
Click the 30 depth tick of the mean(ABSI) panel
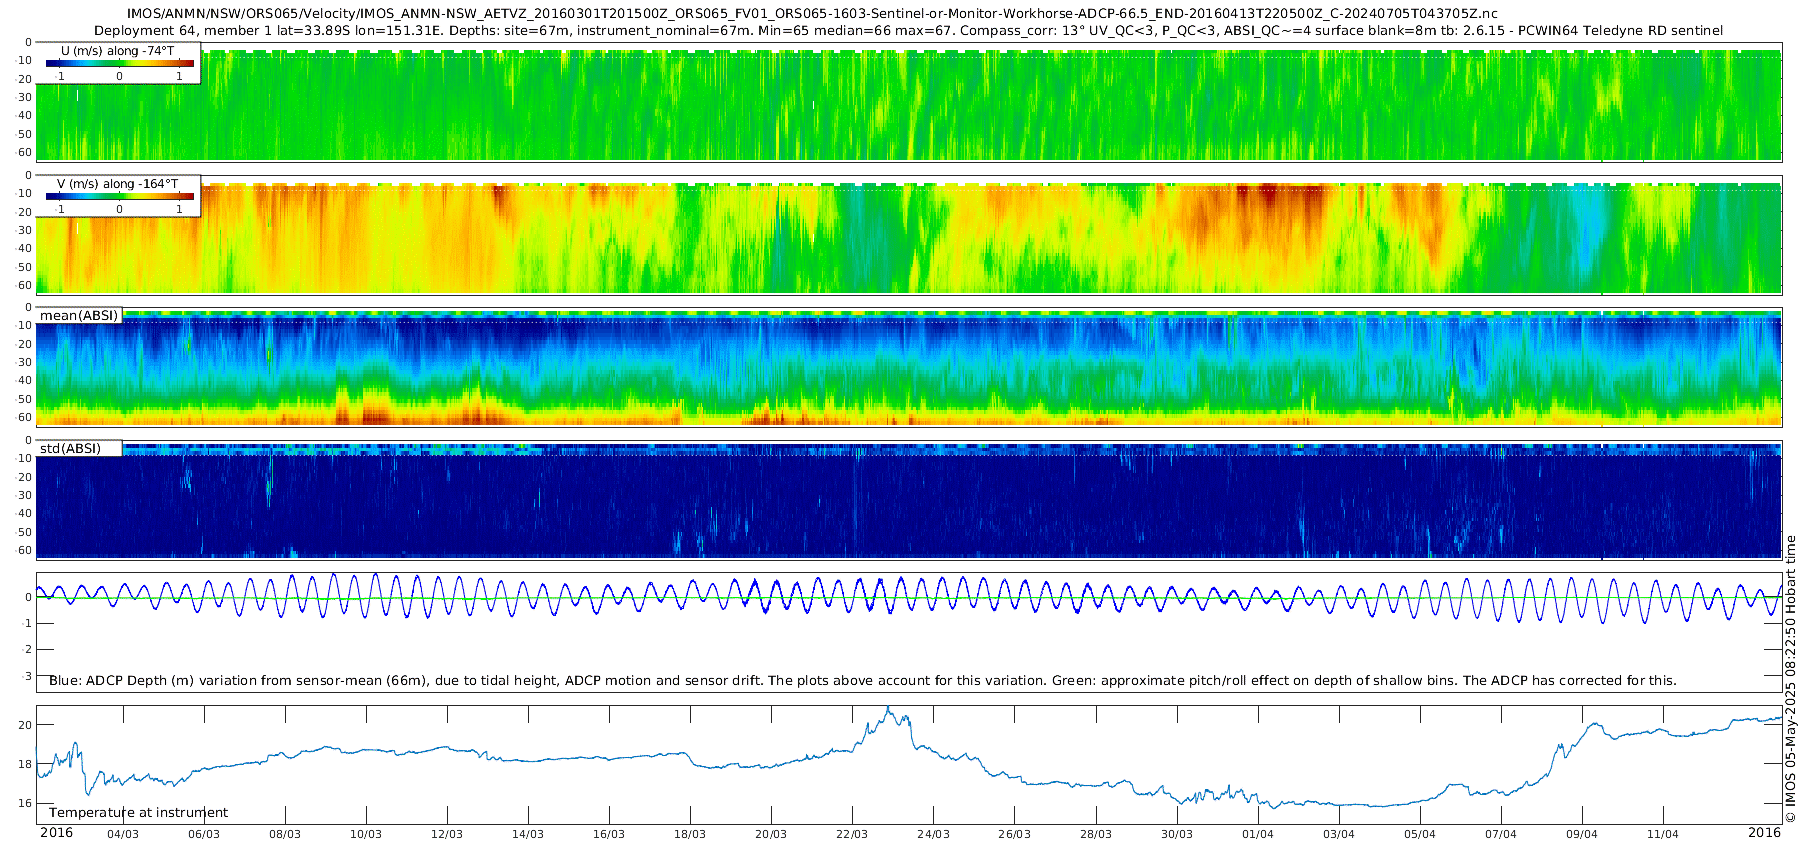click(x=25, y=363)
